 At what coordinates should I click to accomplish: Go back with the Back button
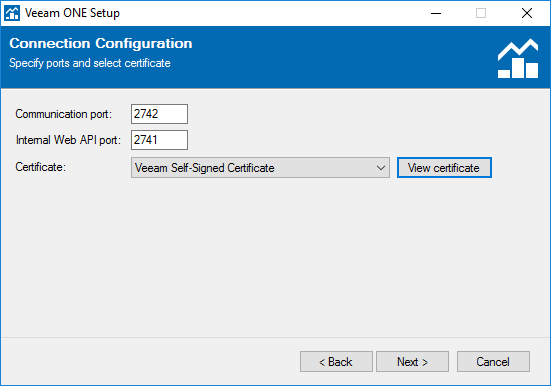tap(336, 361)
